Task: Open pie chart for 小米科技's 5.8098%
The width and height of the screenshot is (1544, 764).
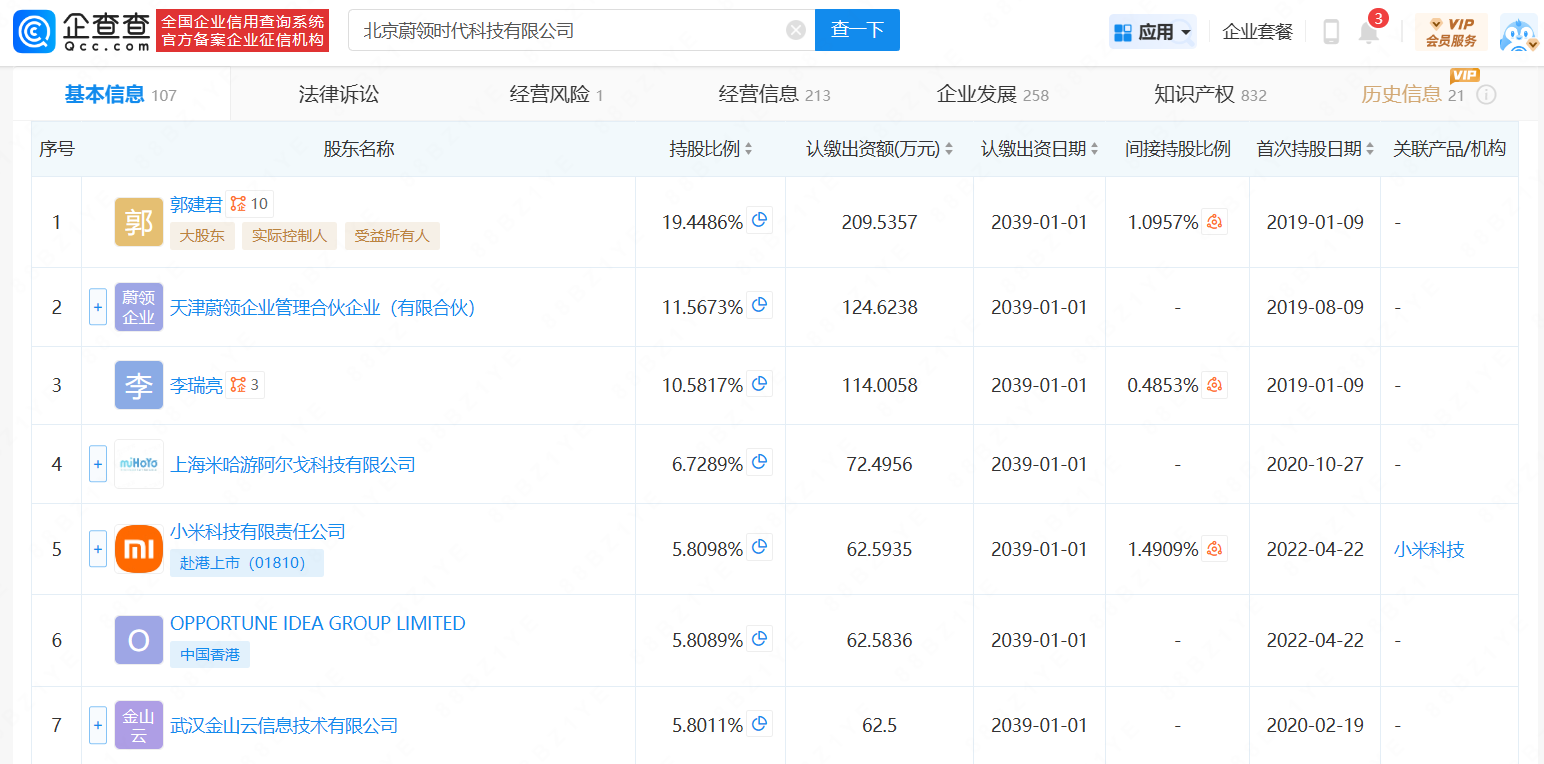Action: pyautogui.click(x=760, y=547)
